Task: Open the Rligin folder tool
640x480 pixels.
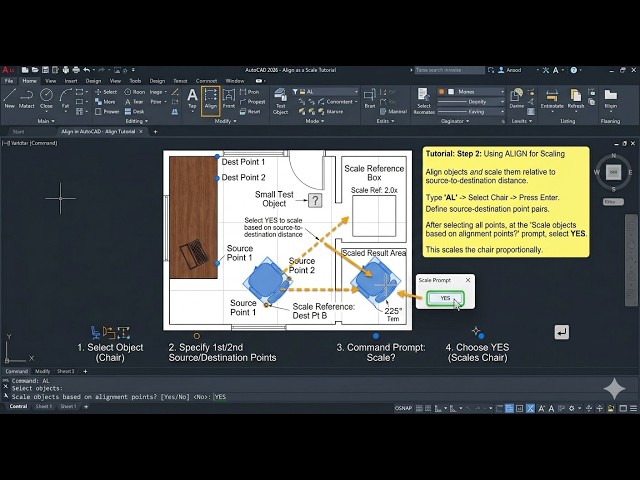Action: 611,99
